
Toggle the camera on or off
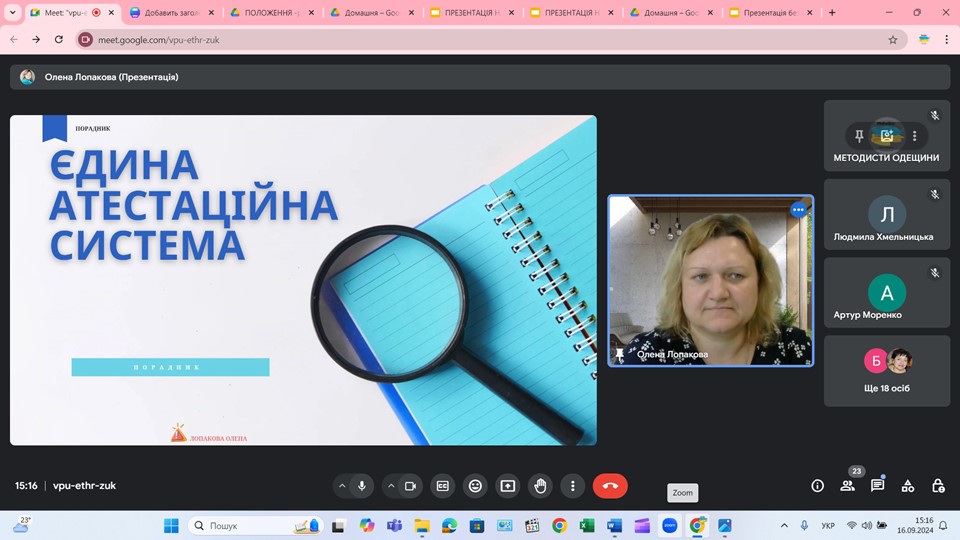pos(410,486)
